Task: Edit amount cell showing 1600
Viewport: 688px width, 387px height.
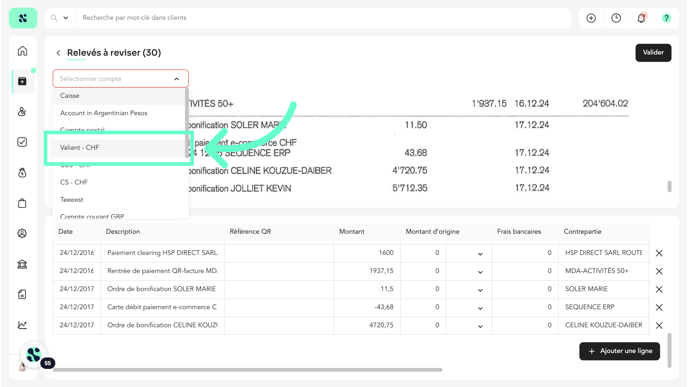Action: 367,253
